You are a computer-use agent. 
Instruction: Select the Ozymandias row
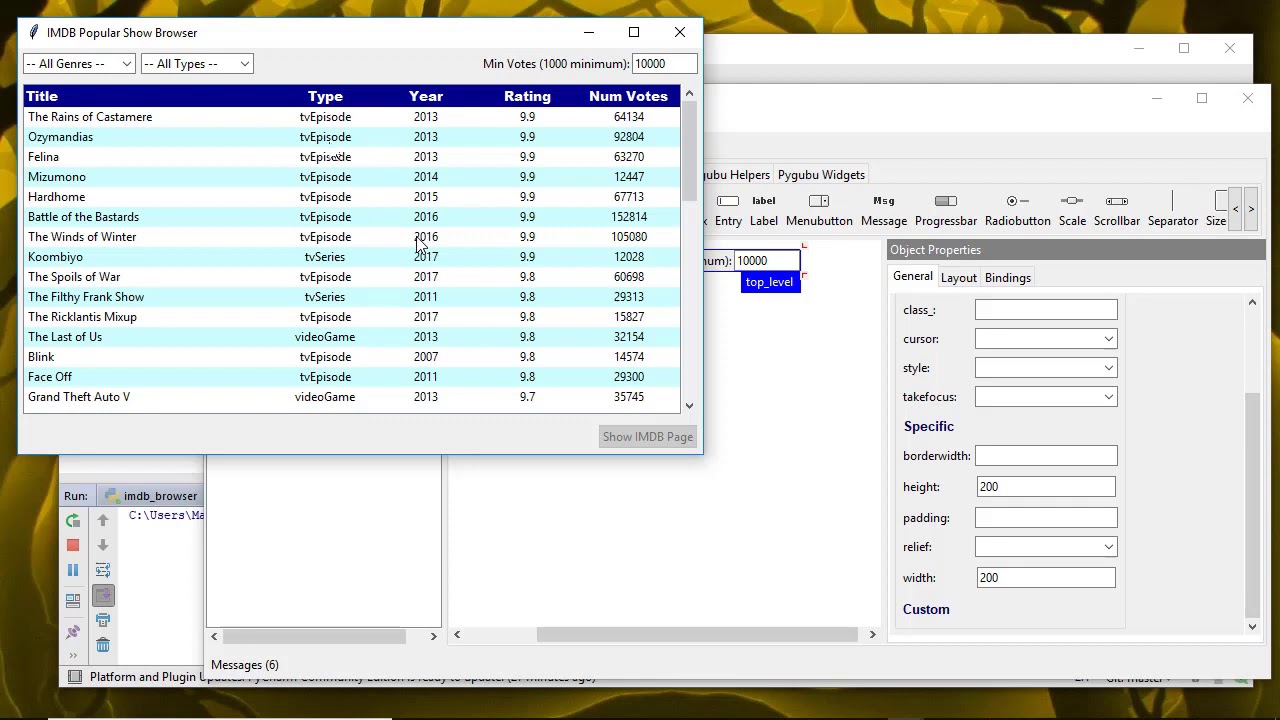(352, 137)
